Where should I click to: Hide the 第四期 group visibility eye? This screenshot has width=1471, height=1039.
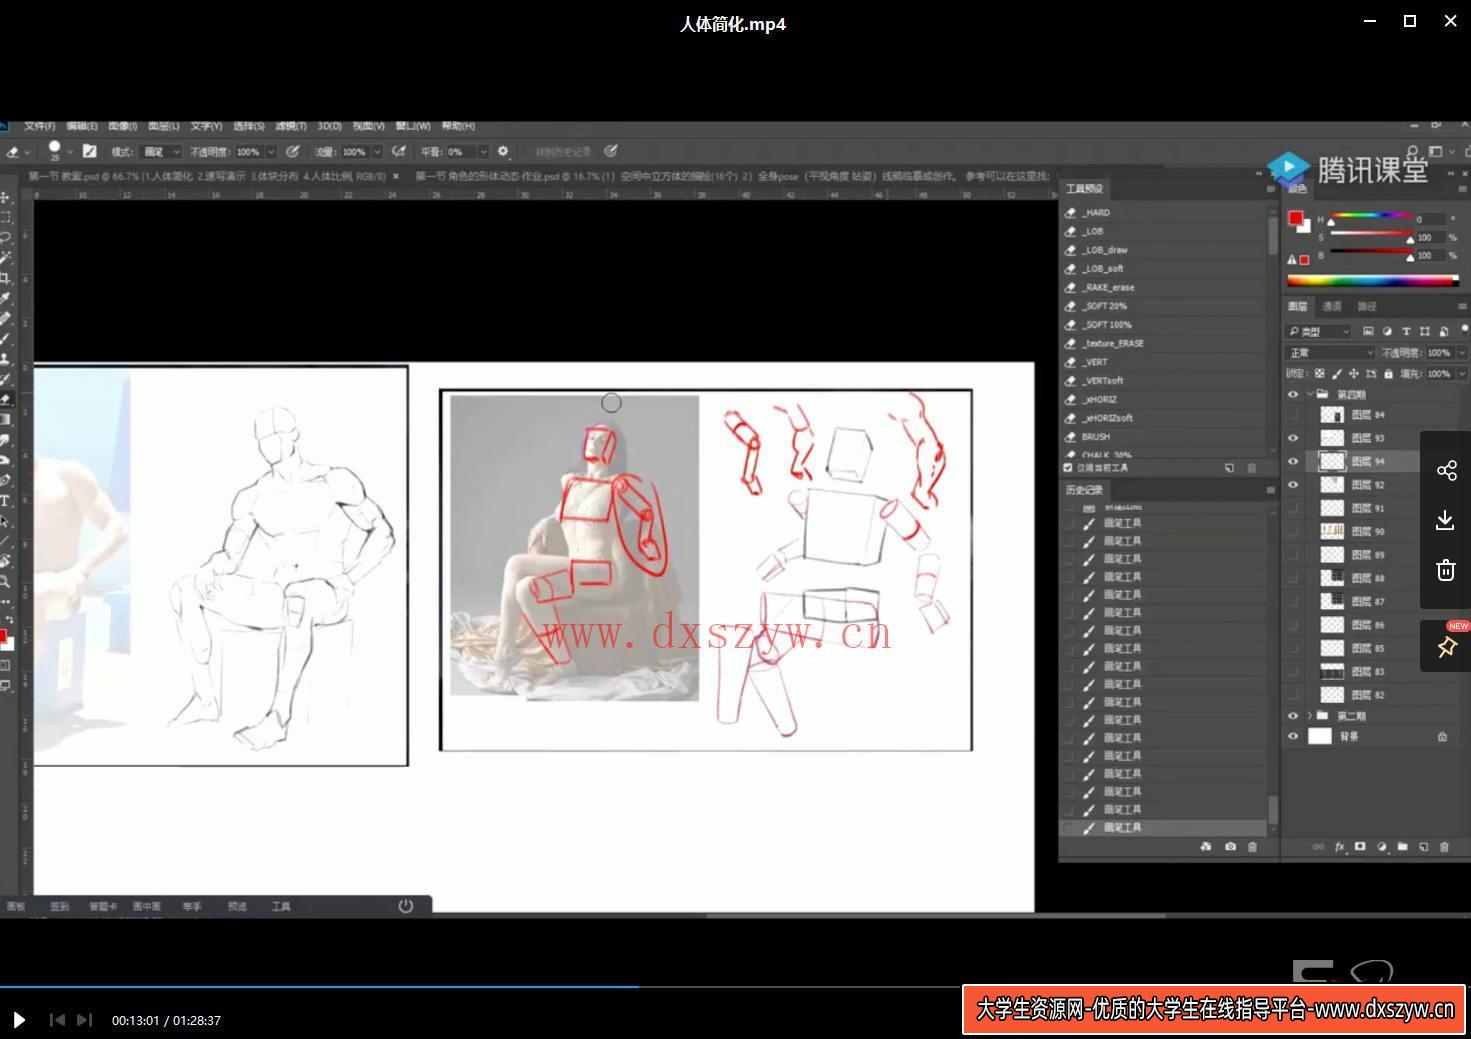[x=1292, y=395]
